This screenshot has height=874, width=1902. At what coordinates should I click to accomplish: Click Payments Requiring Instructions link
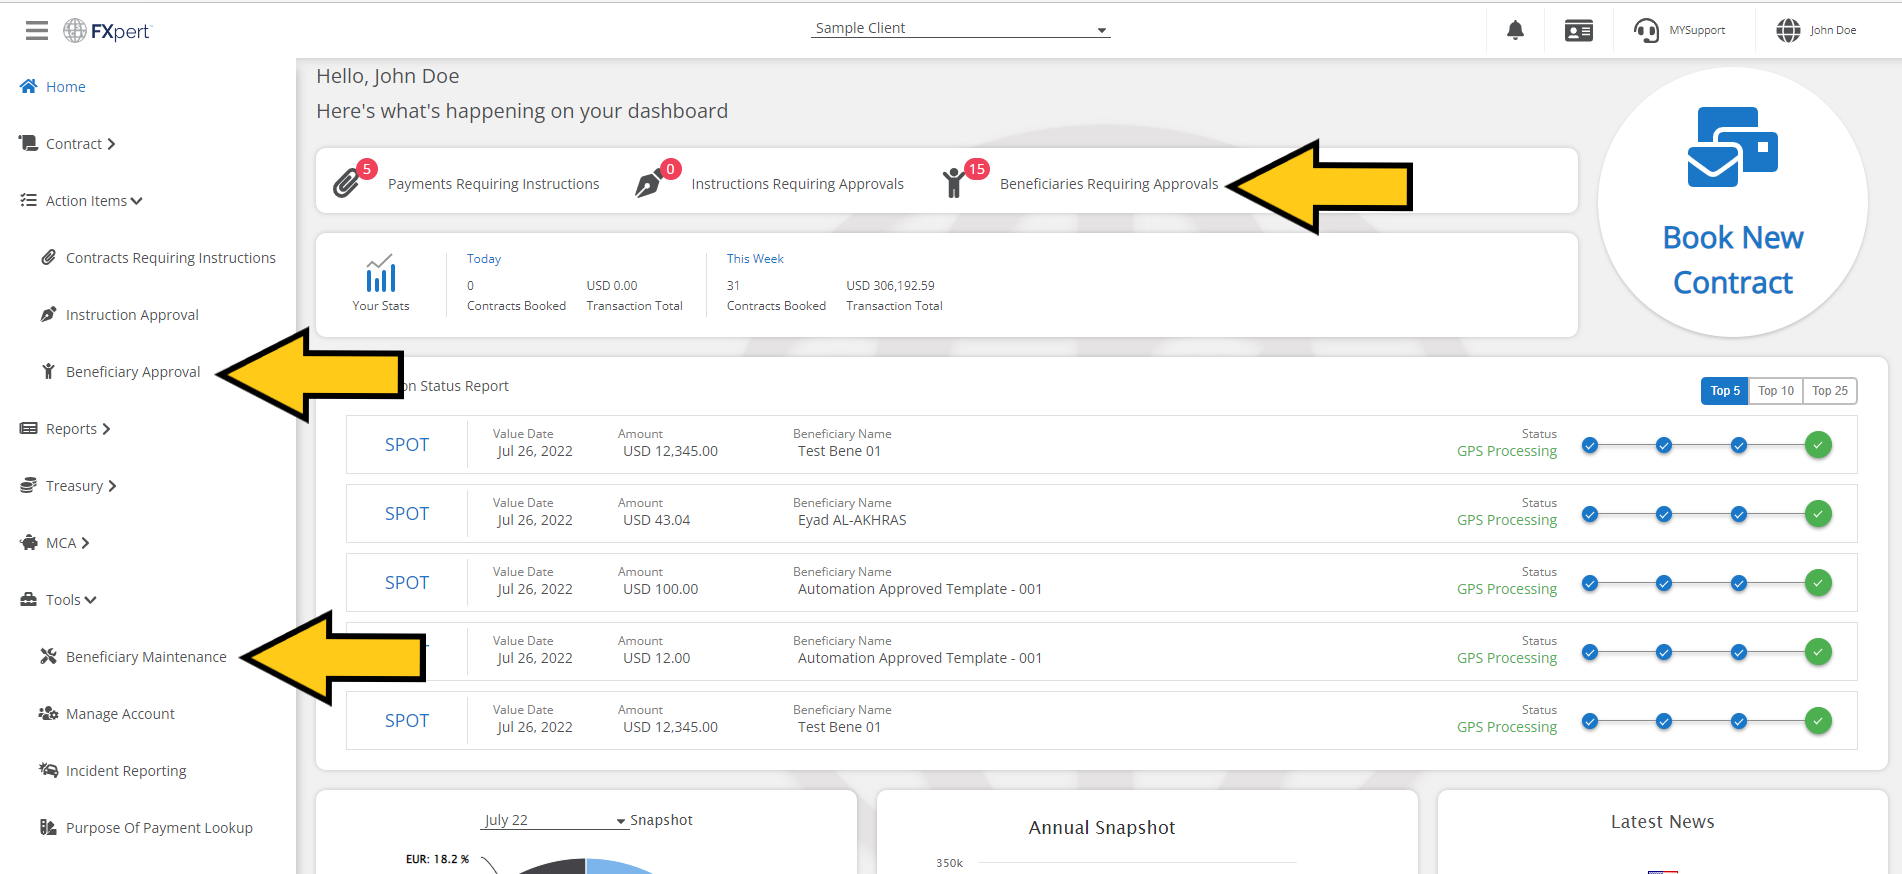tap(494, 184)
